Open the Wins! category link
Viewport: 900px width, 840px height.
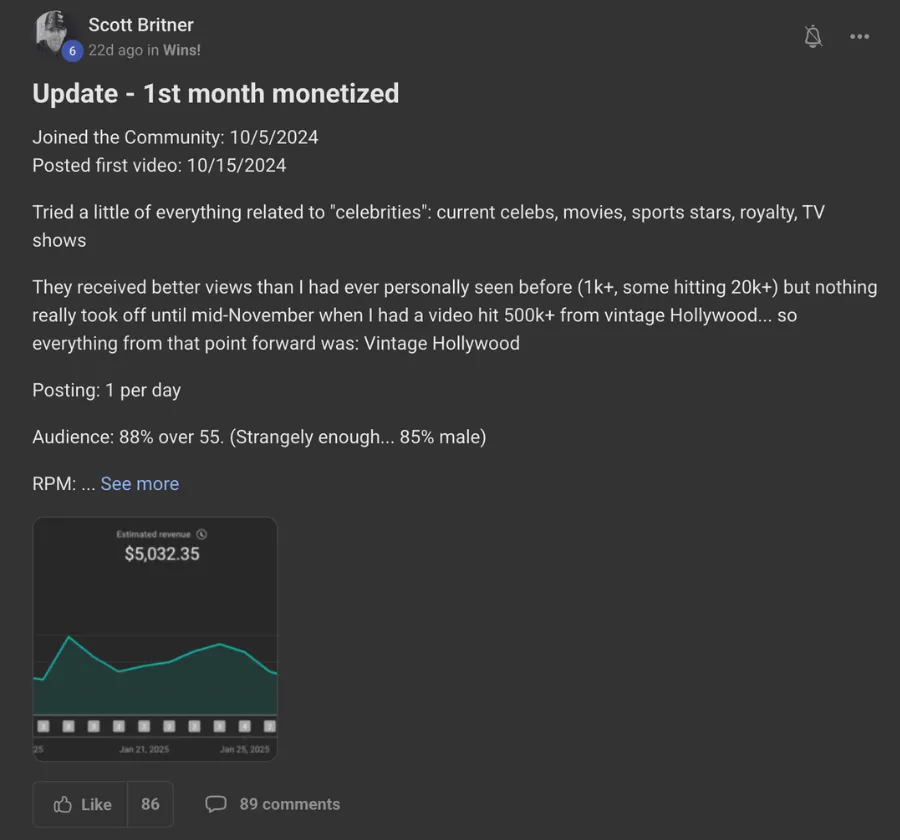click(x=182, y=50)
